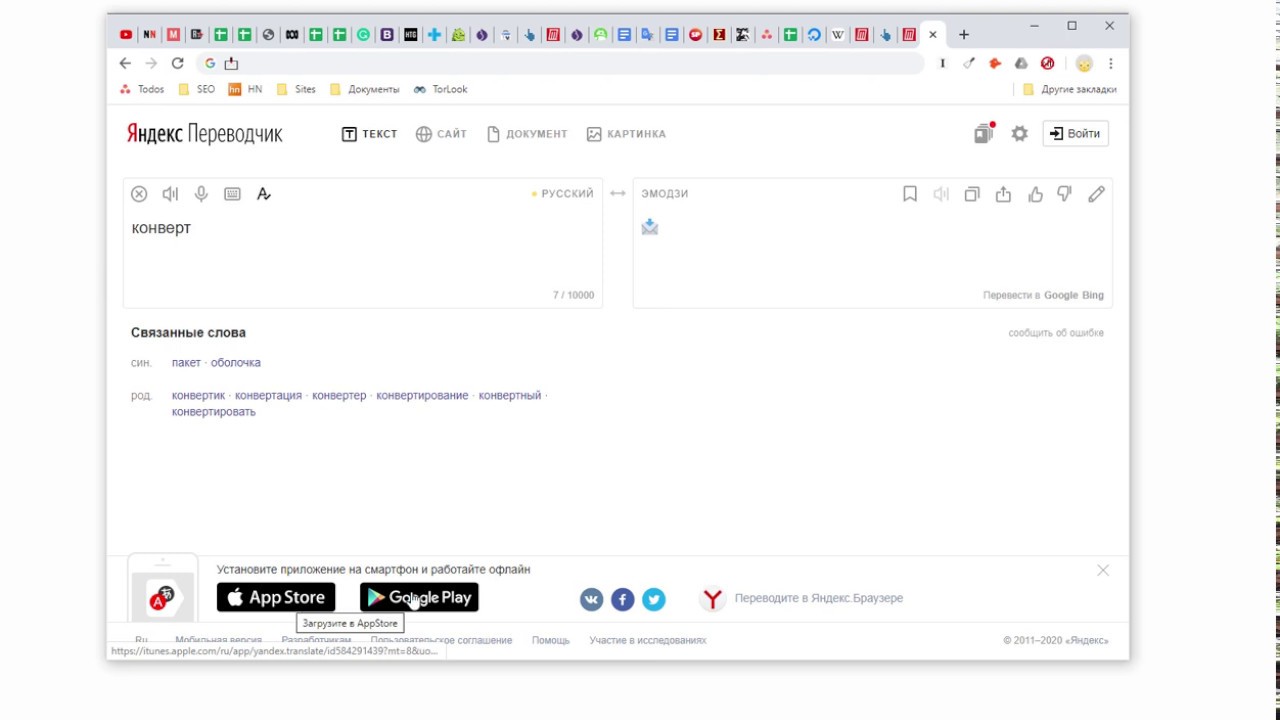Open the Помощь footer link

[x=550, y=640]
